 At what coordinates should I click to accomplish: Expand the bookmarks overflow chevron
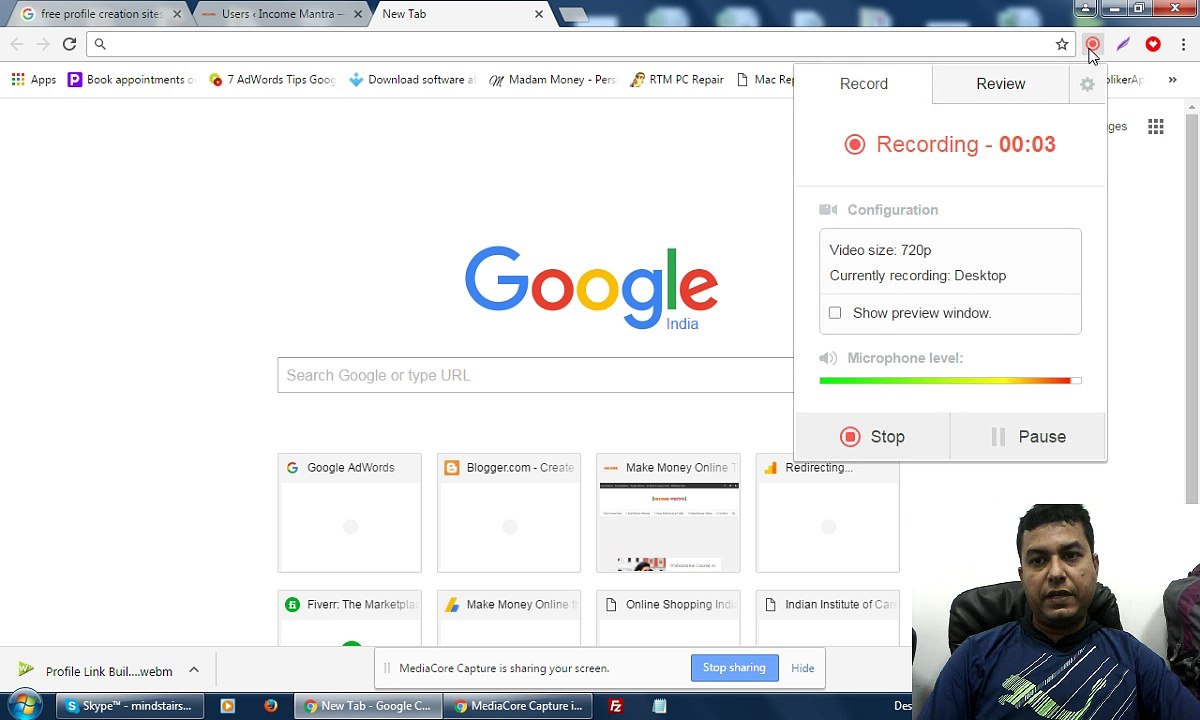click(x=1173, y=80)
